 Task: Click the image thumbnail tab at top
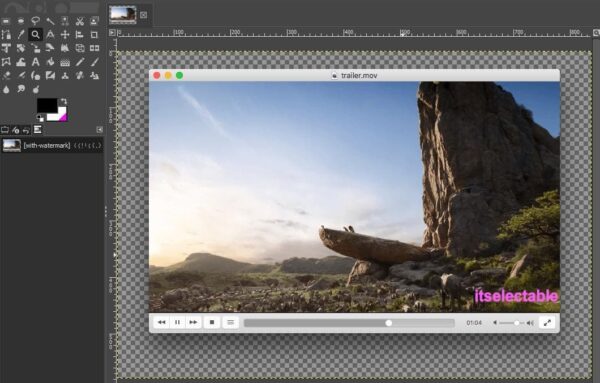point(122,15)
